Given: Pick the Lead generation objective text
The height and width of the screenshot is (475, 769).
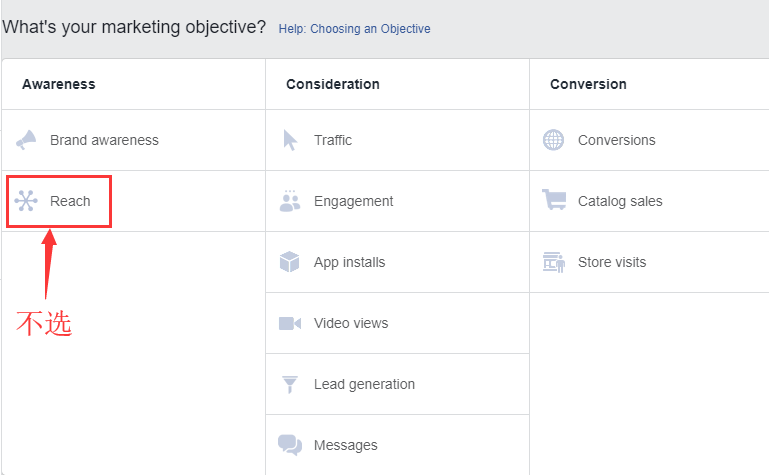Looking at the screenshot, I should [x=364, y=384].
